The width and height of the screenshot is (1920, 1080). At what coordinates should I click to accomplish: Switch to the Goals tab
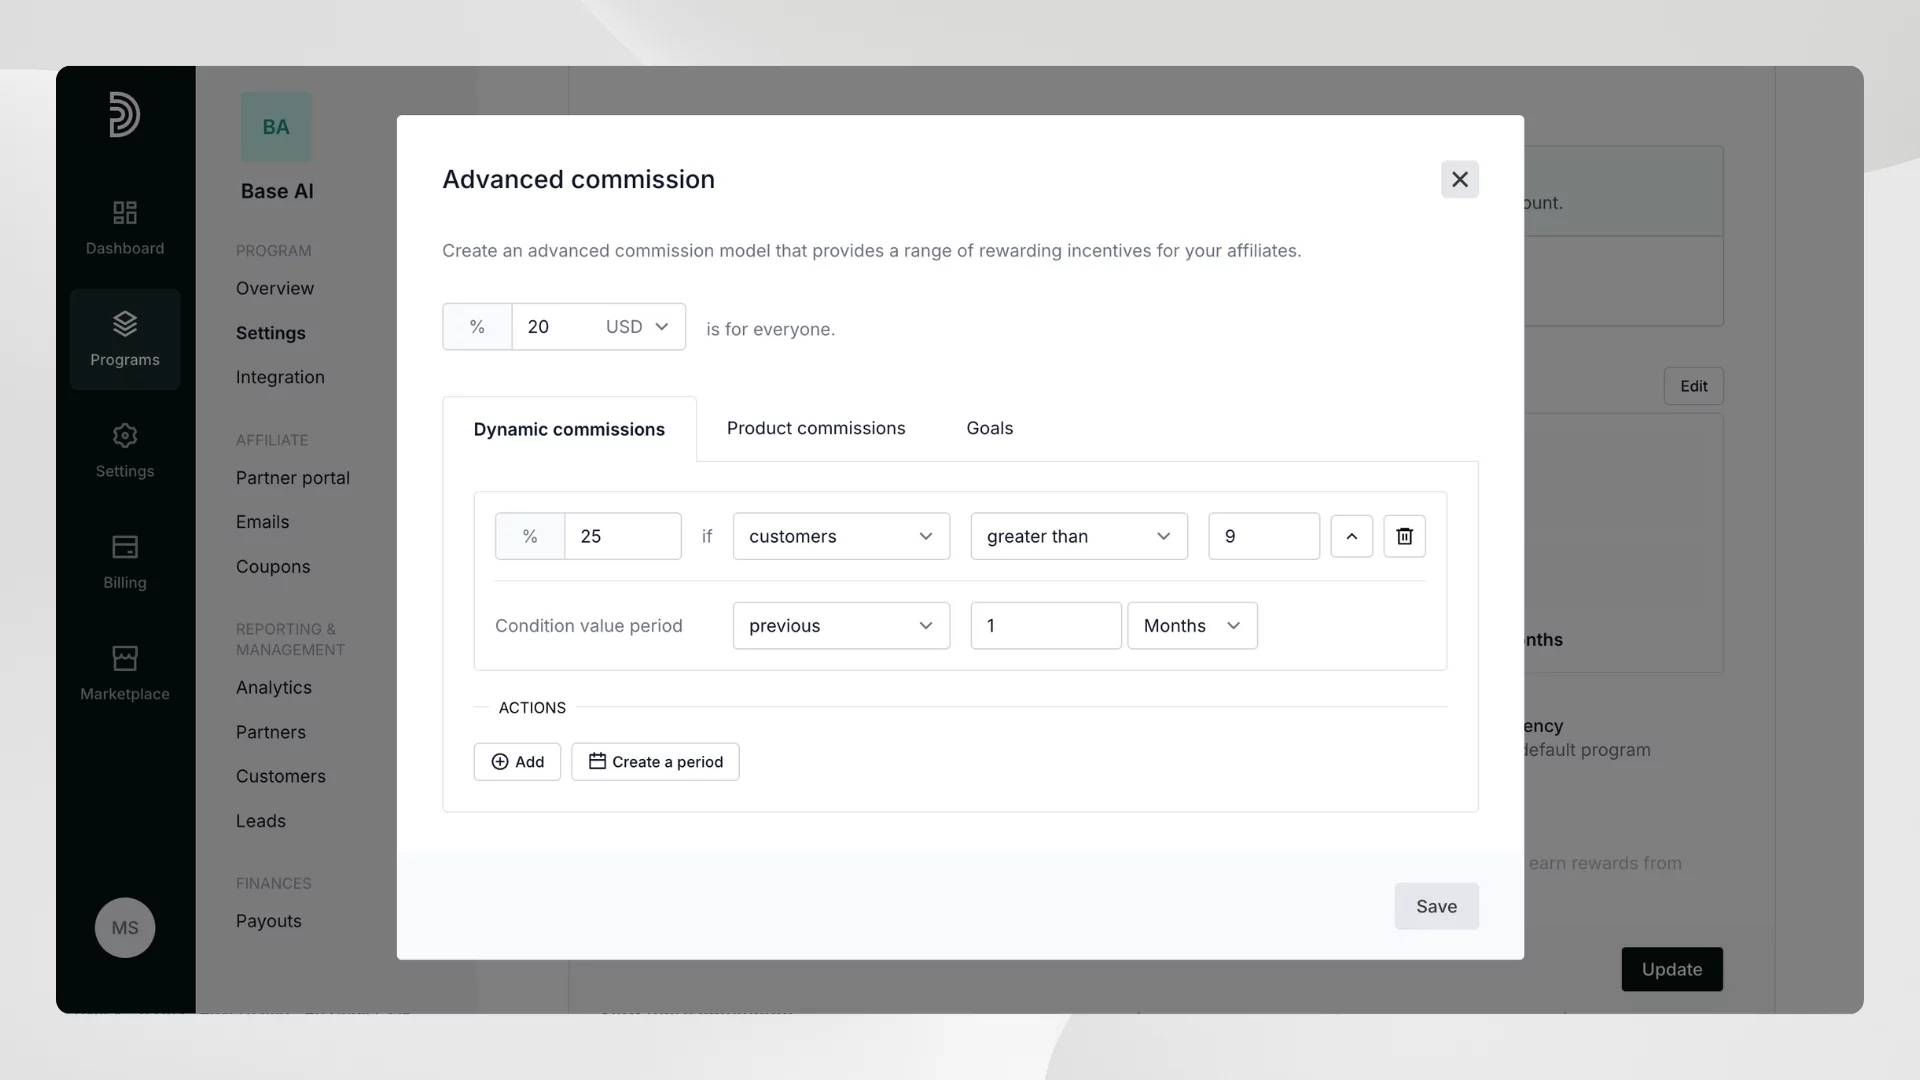(x=989, y=428)
